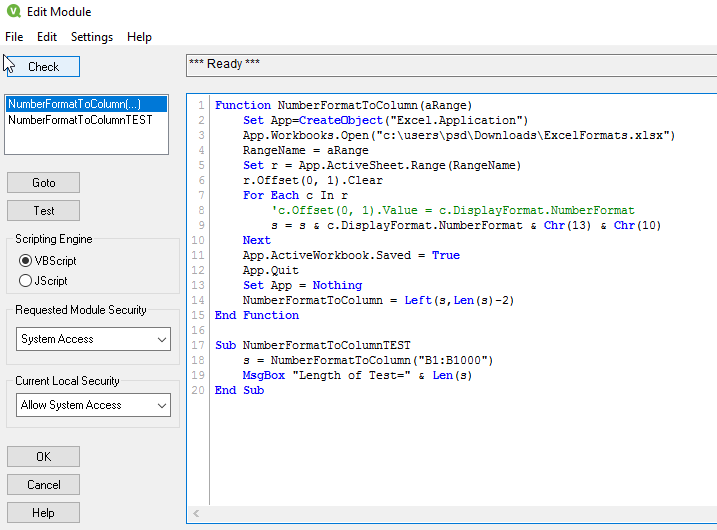Click the left scroll arrow of code editor
Viewport: 717px width, 530px height.
(196, 514)
